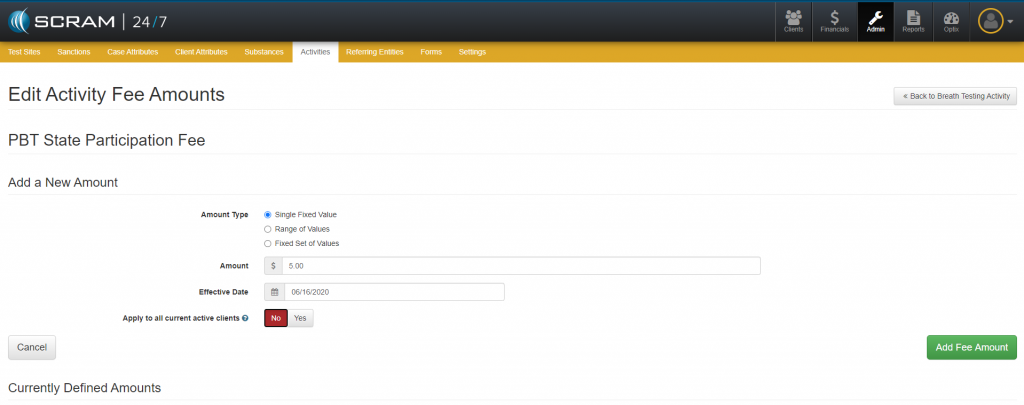Go to the Referring Entities tab
This screenshot has height=405, width=1024.
tap(375, 52)
